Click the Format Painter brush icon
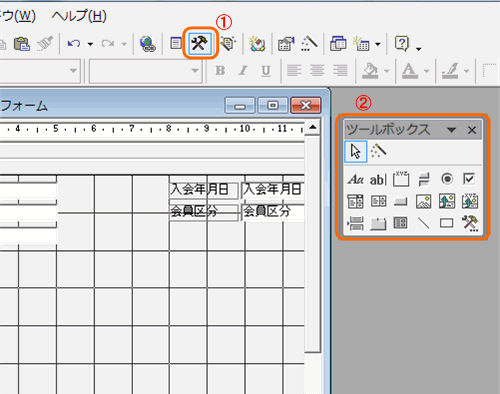Screen dimensions: 500x394 click(45, 44)
